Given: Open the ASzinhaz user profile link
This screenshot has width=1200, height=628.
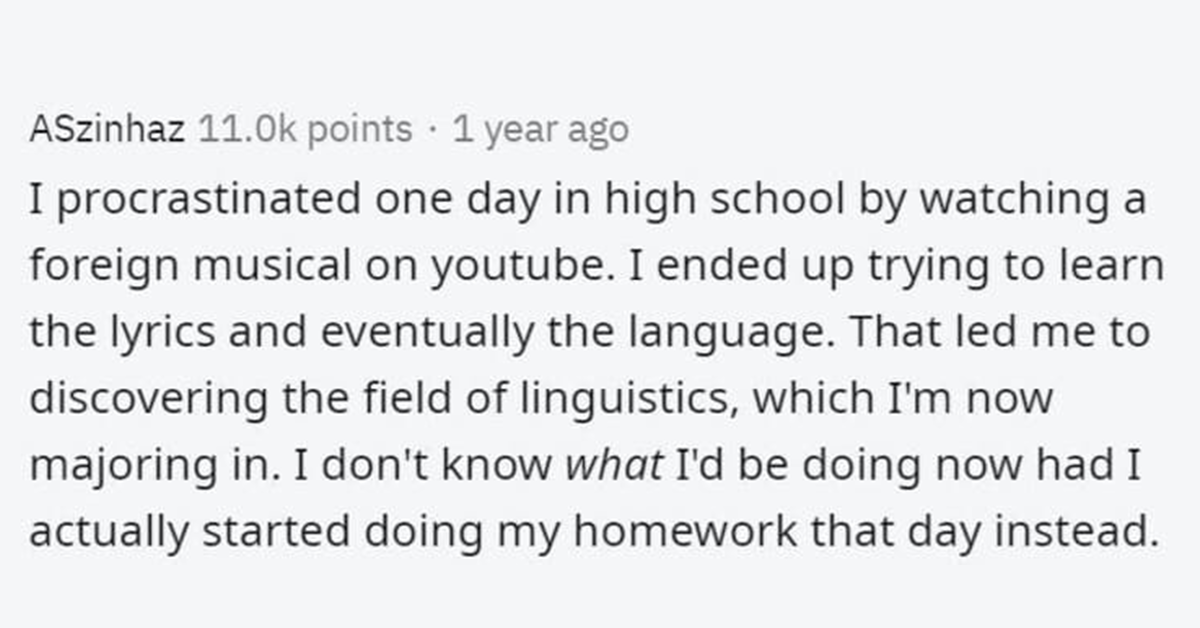Looking at the screenshot, I should pos(106,129).
